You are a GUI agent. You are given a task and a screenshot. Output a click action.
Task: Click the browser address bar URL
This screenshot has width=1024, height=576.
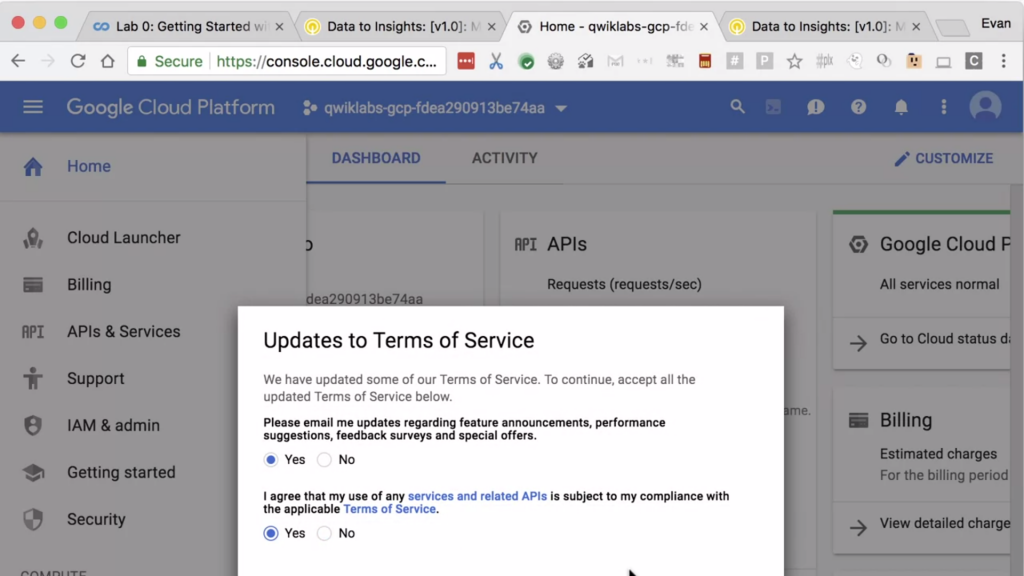327,61
